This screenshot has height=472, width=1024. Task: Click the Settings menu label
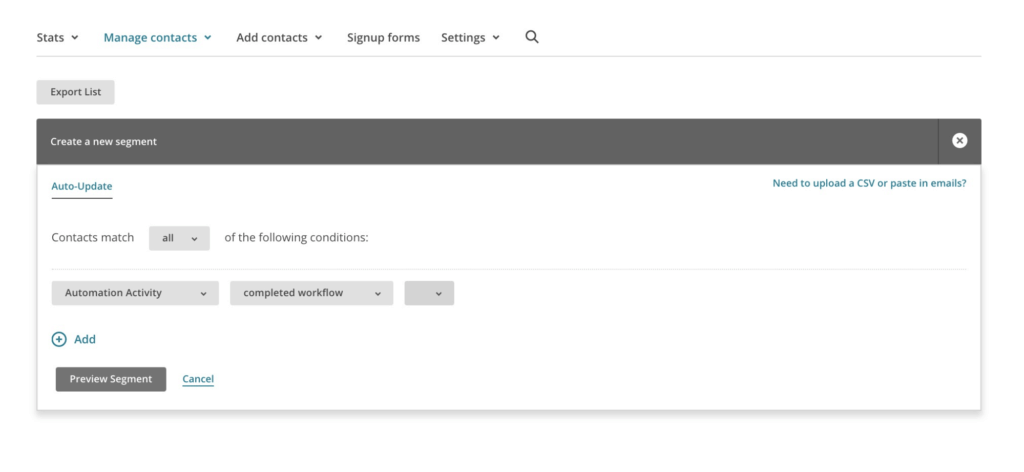[x=463, y=38]
